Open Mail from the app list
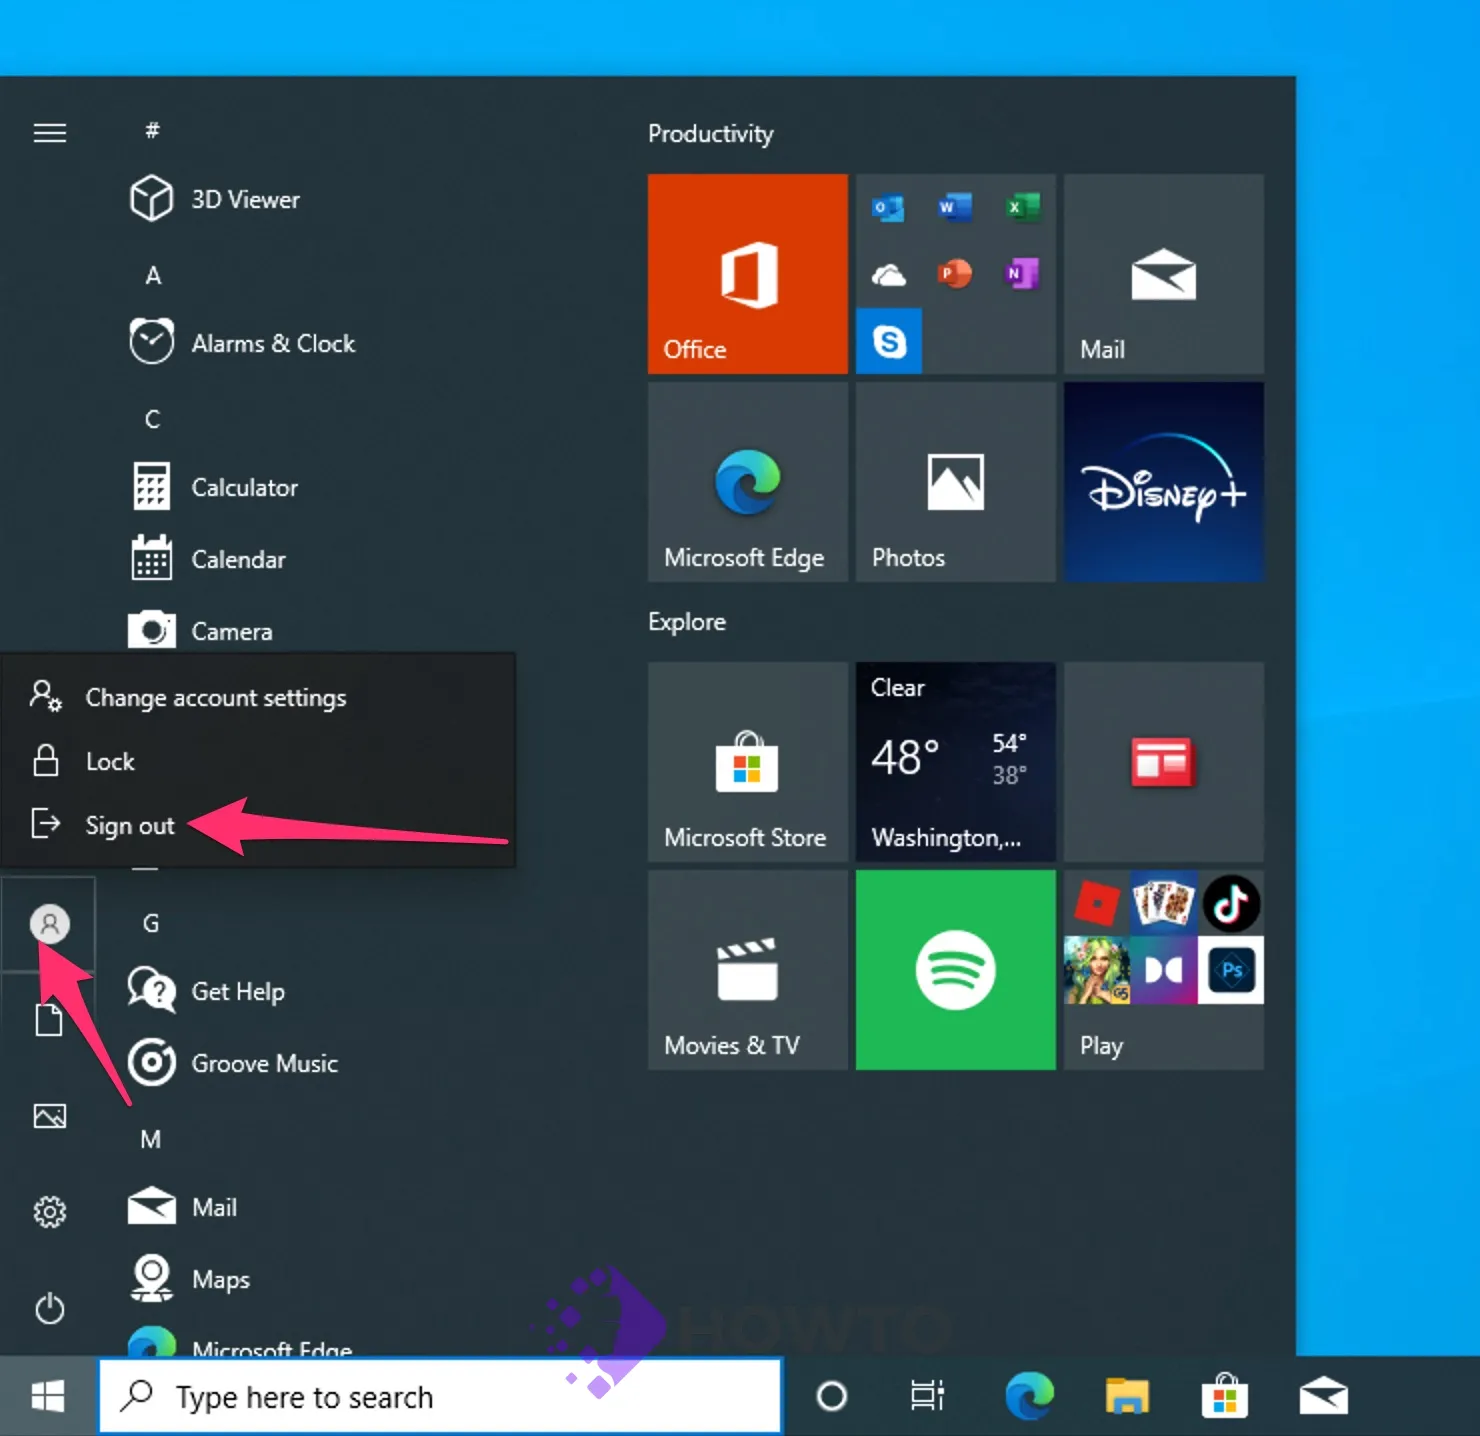This screenshot has height=1436, width=1480. (183, 1207)
